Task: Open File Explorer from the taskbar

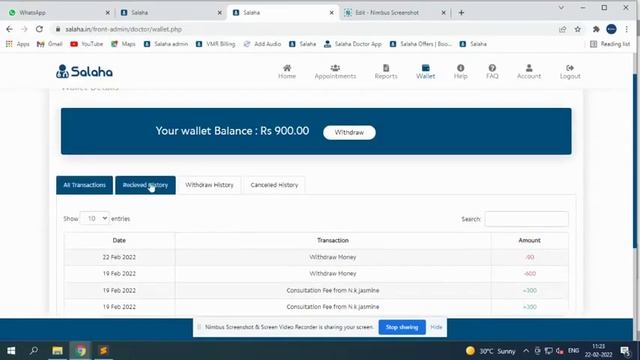Action: (57, 351)
